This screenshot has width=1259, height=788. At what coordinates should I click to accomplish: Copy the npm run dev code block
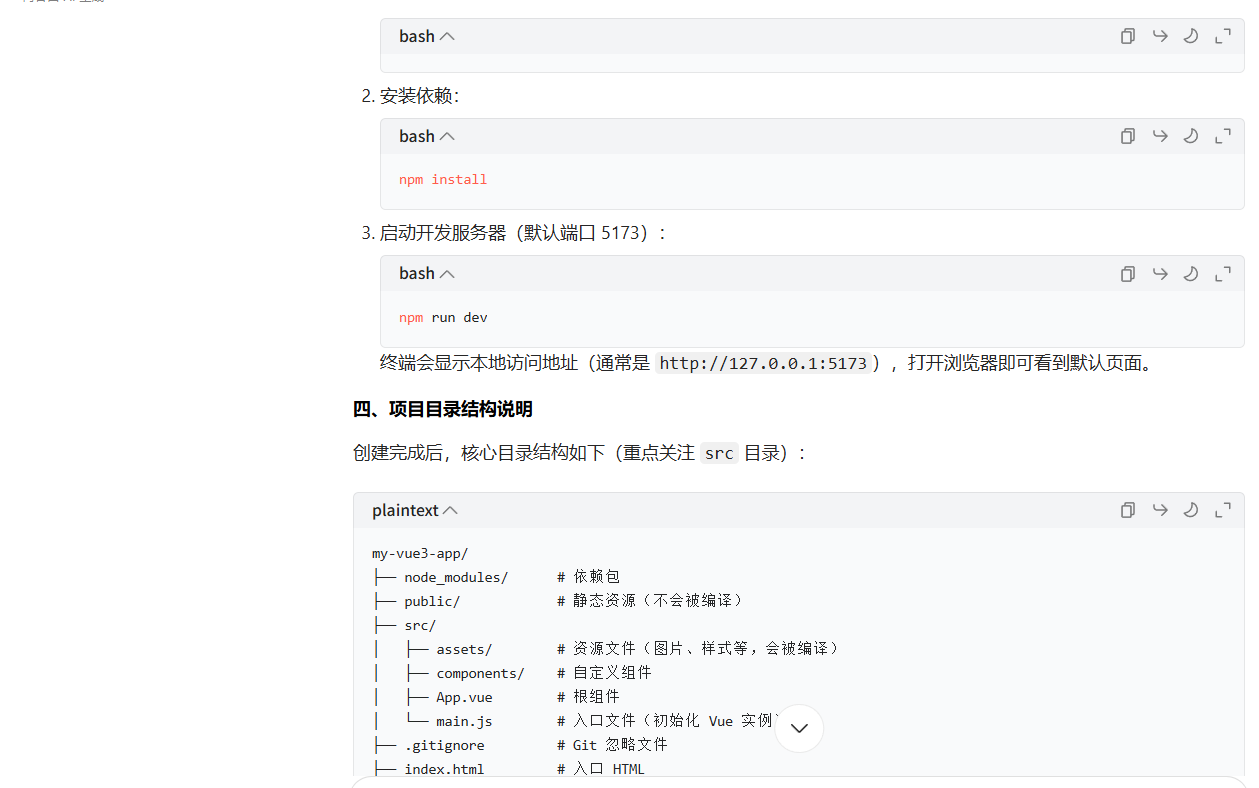tap(1128, 273)
